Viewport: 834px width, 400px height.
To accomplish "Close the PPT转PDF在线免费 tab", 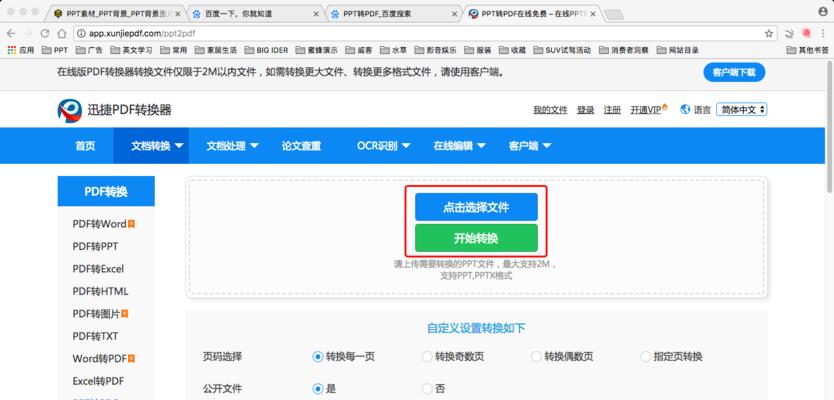I will [x=593, y=14].
